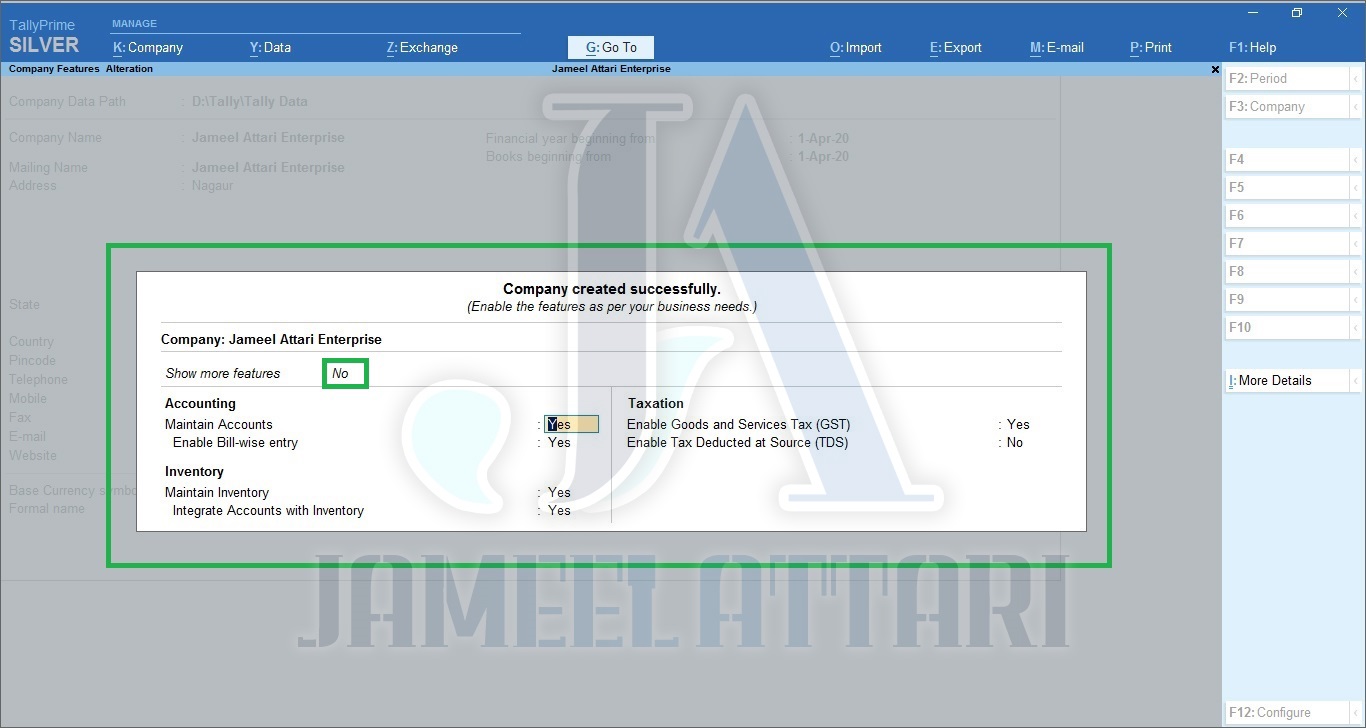This screenshot has width=1366, height=728.
Task: Click the 'Enable Bill-wise entry' label
Action: click(x=235, y=442)
